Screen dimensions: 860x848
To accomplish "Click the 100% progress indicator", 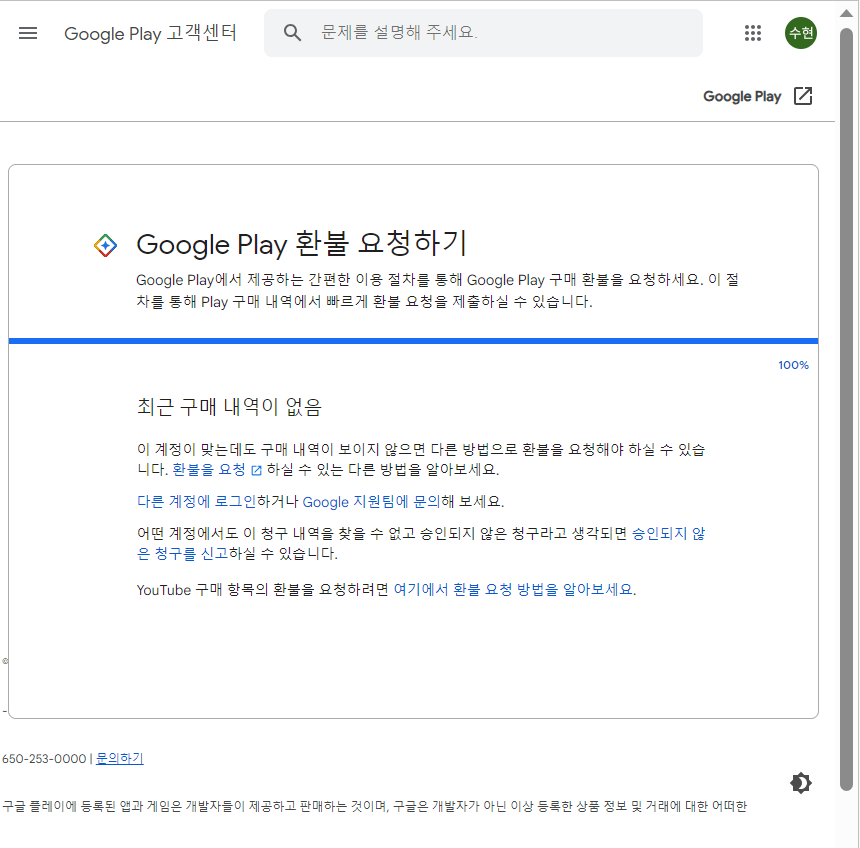I will [x=793, y=365].
